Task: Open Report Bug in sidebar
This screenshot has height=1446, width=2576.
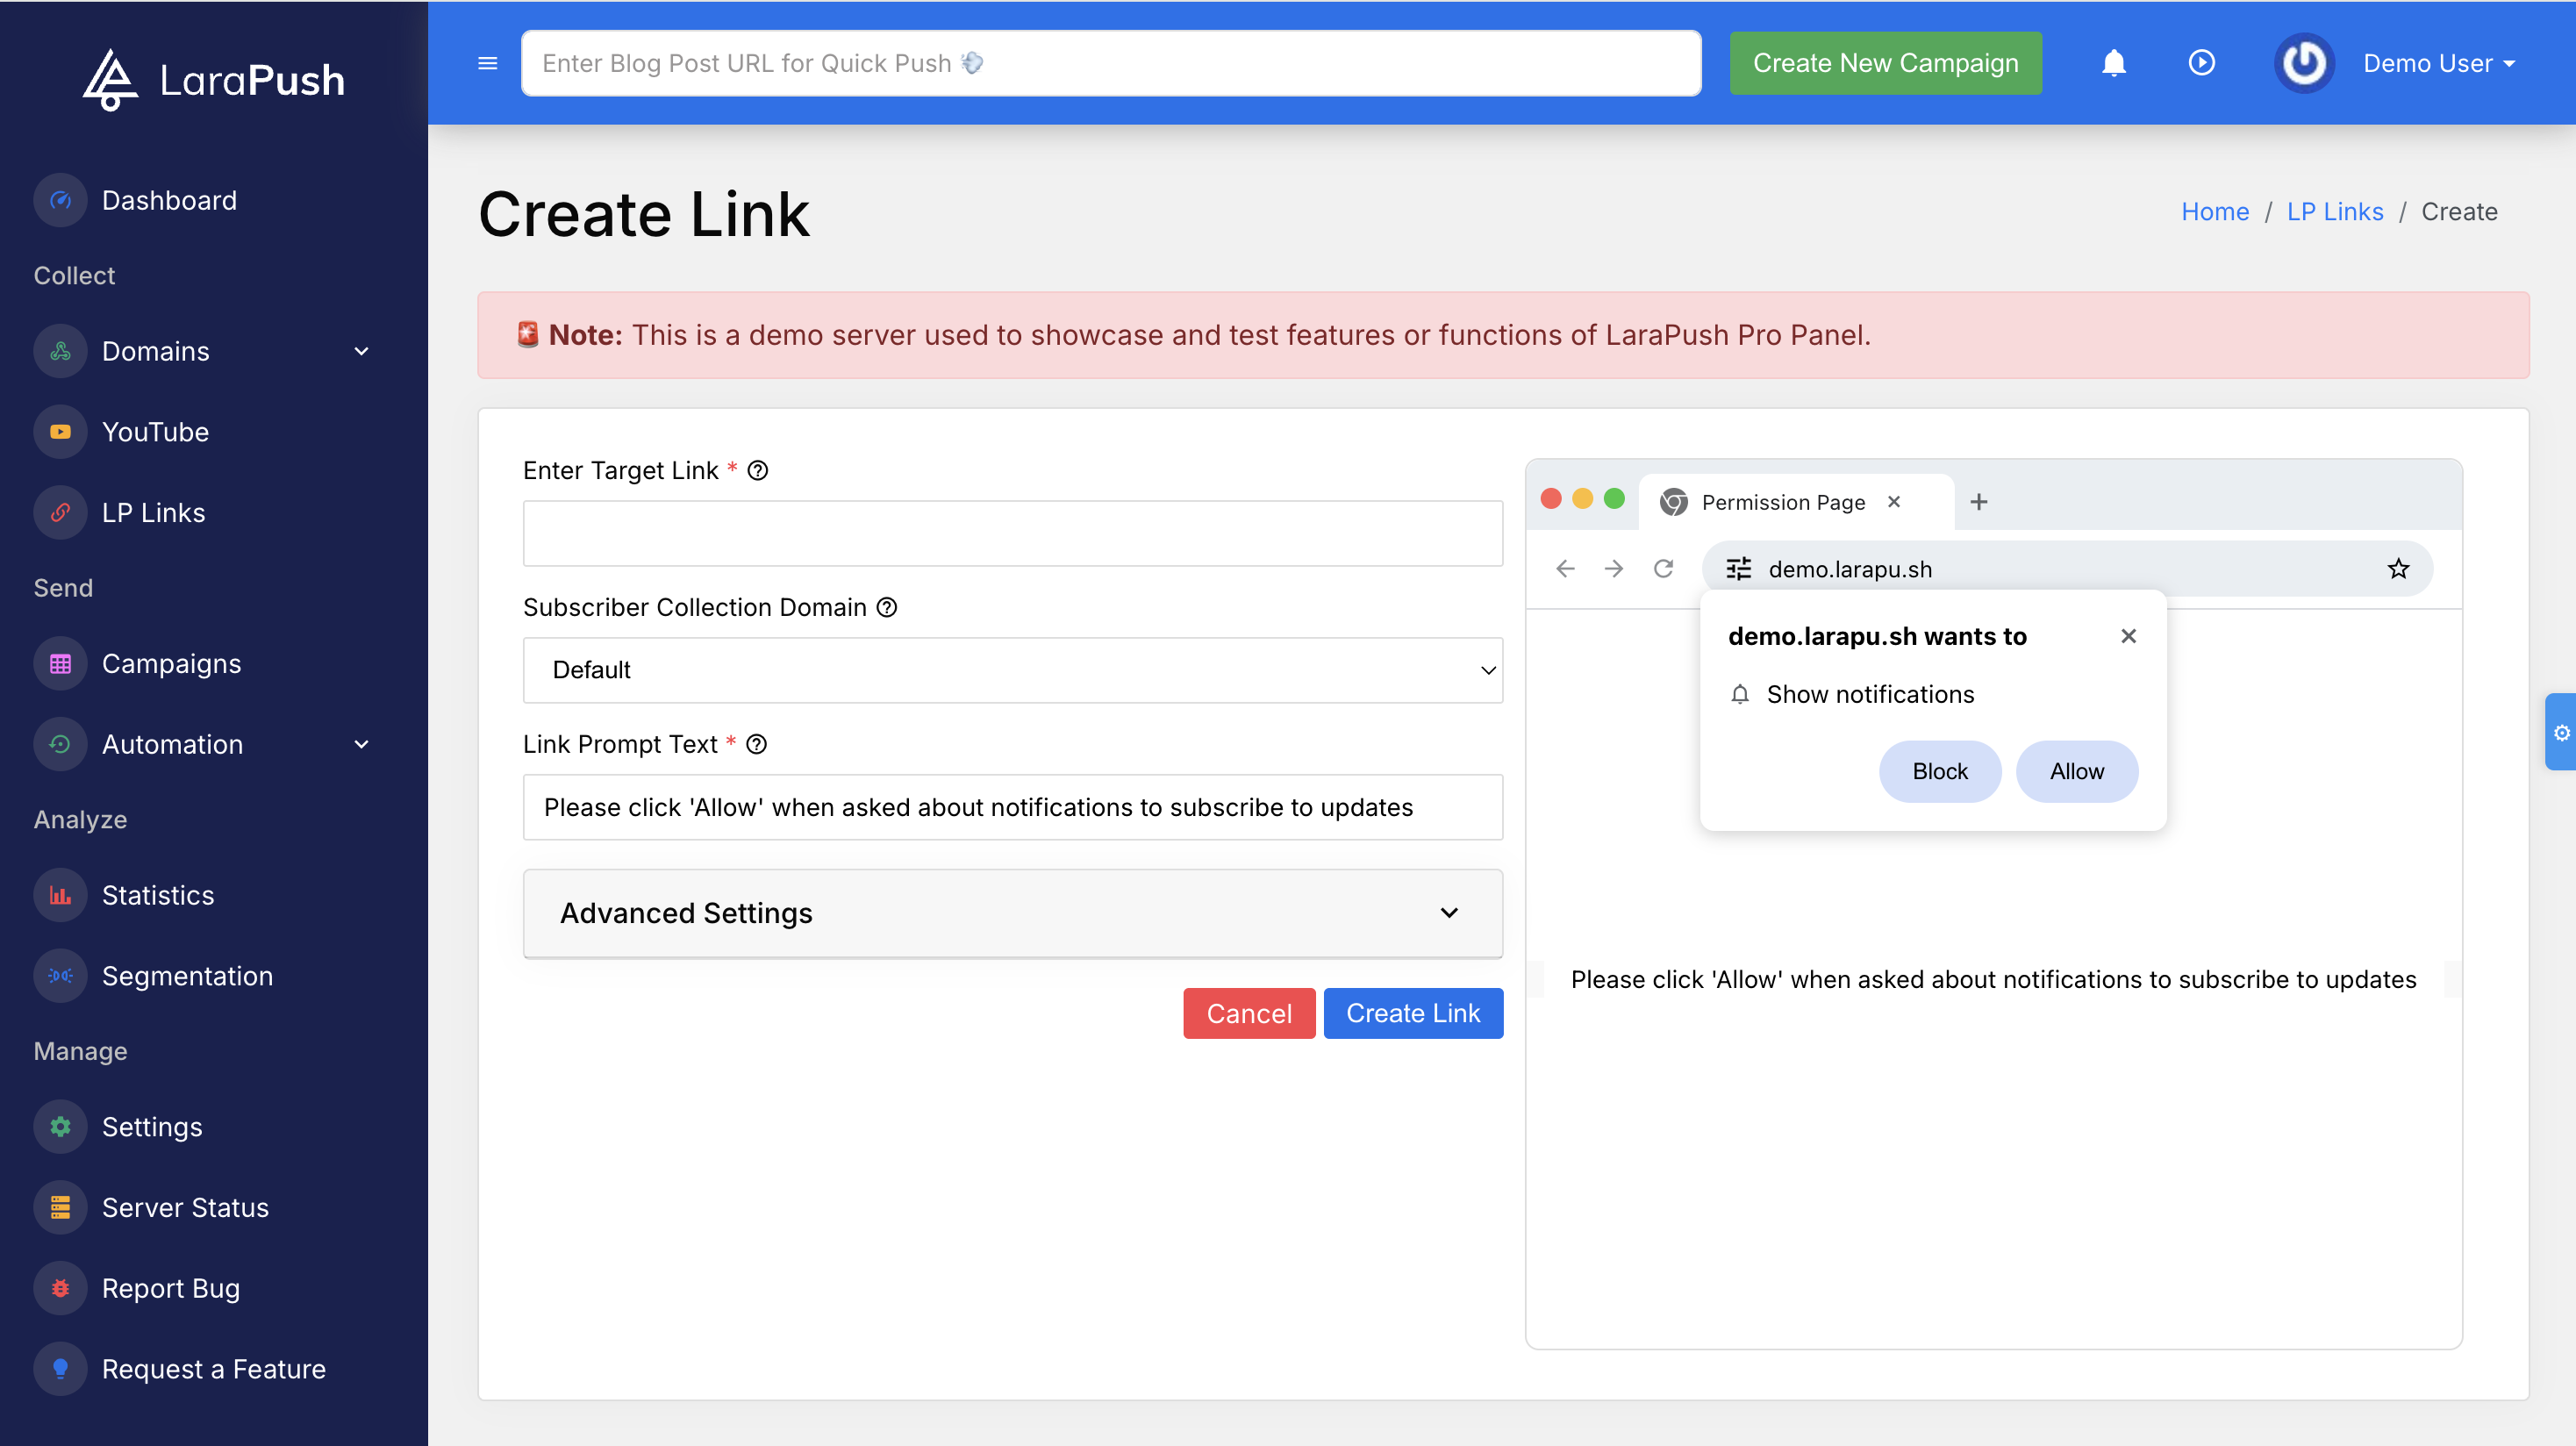Action: coord(171,1288)
